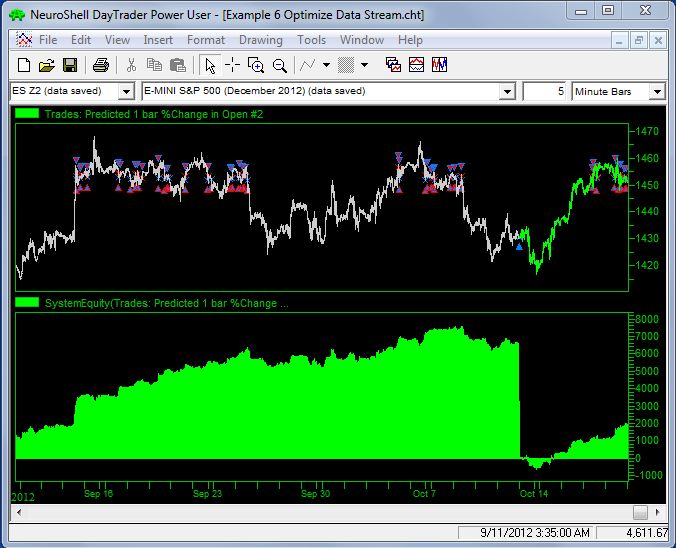676x548 pixels.
Task: Open the Window menu
Action: pos(362,40)
